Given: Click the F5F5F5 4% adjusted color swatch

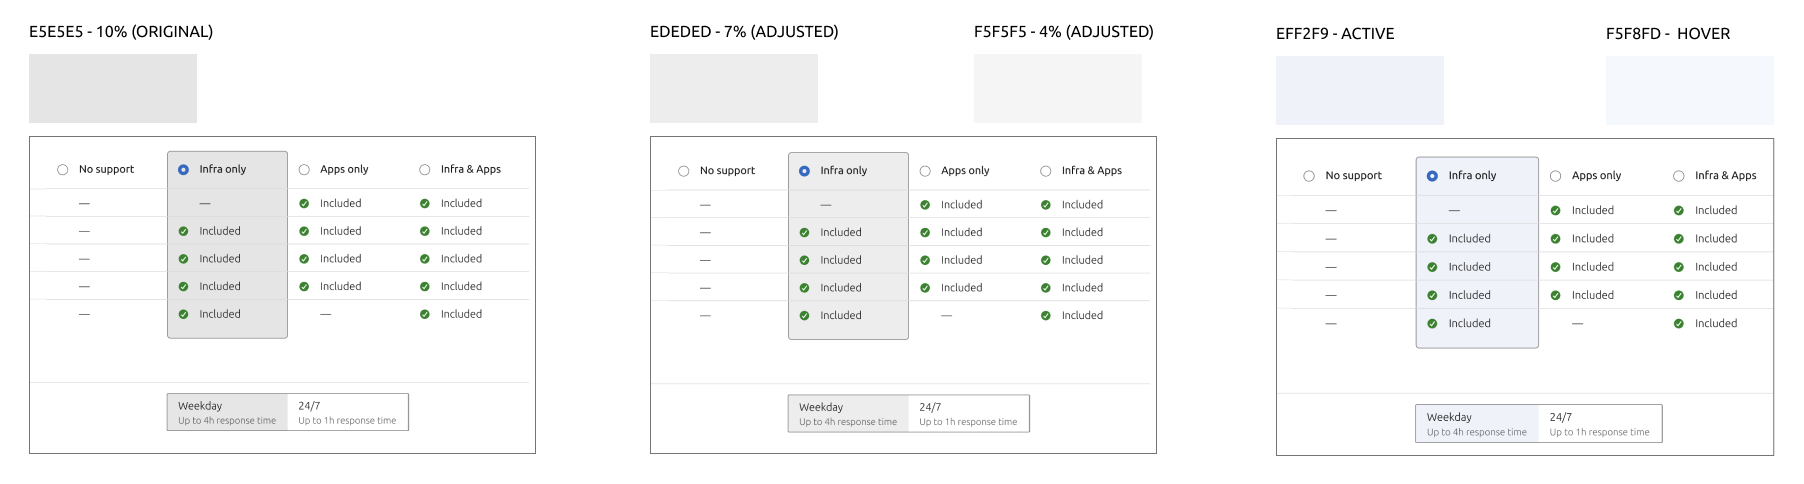Looking at the screenshot, I should click(x=1058, y=89).
